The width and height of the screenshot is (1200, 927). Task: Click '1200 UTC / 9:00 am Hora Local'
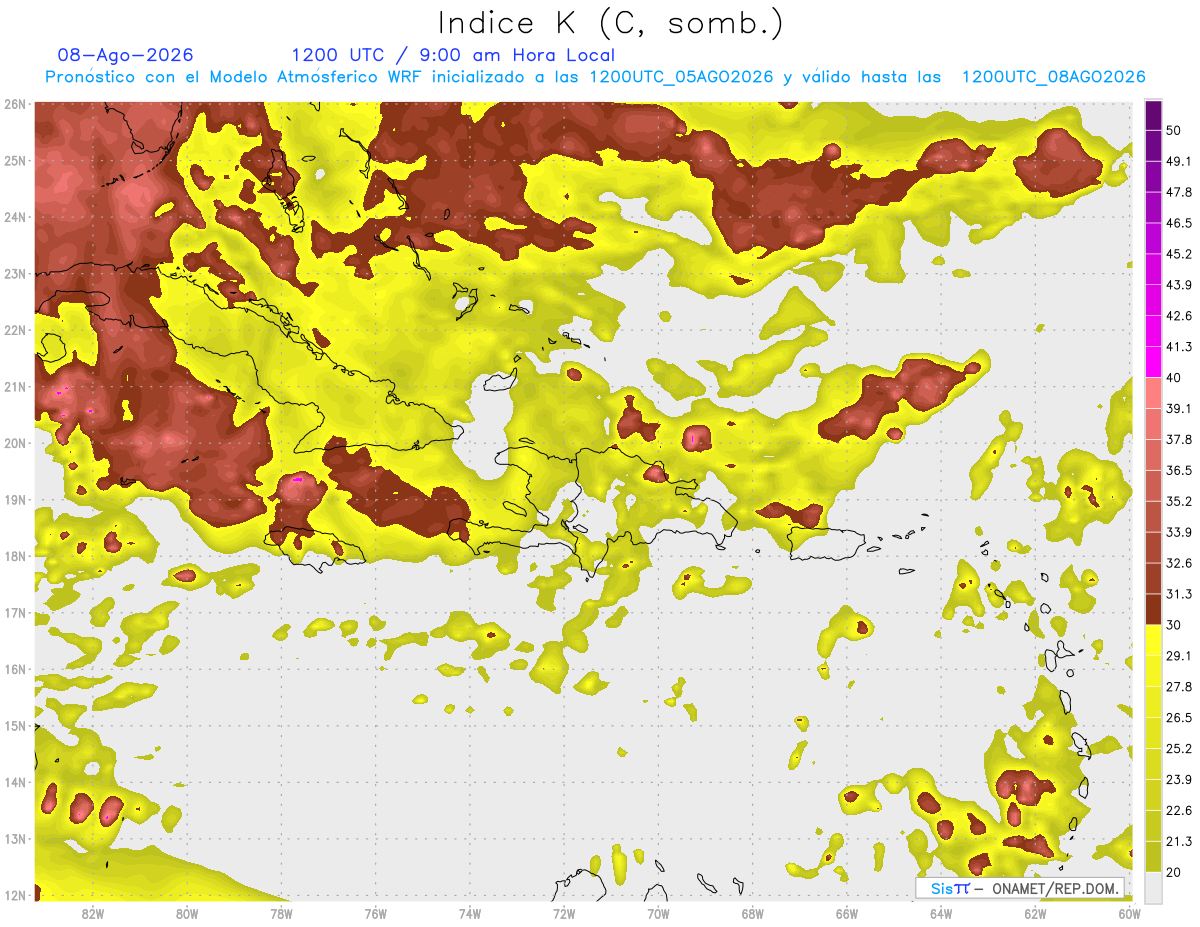tap(453, 55)
